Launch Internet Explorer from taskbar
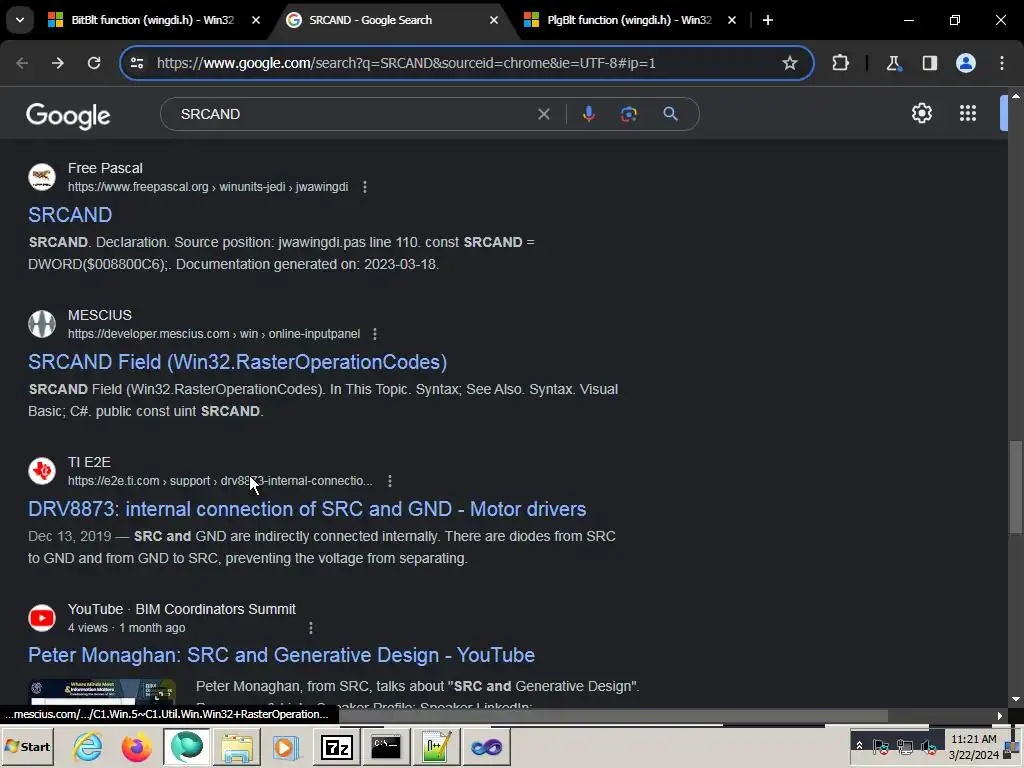 coord(88,746)
